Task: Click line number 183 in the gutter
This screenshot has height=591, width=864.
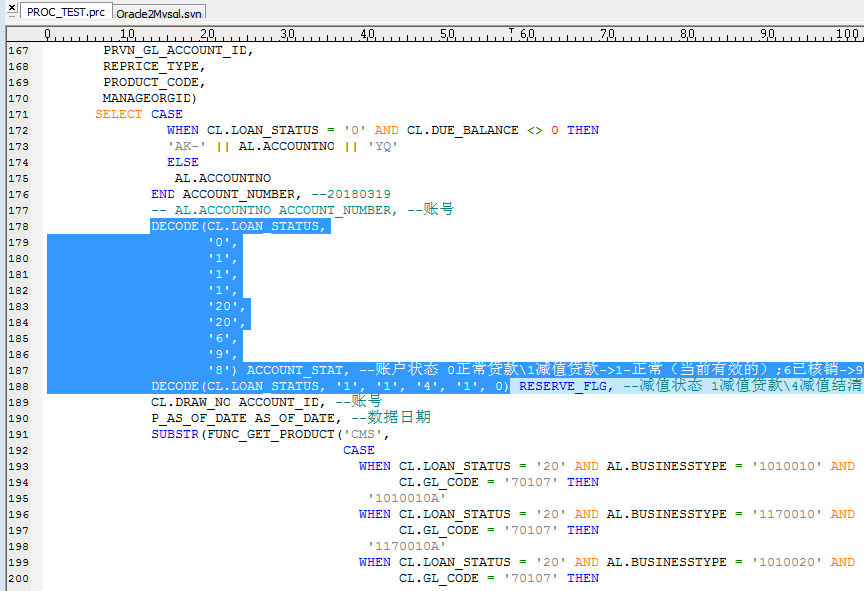Action: (18, 306)
